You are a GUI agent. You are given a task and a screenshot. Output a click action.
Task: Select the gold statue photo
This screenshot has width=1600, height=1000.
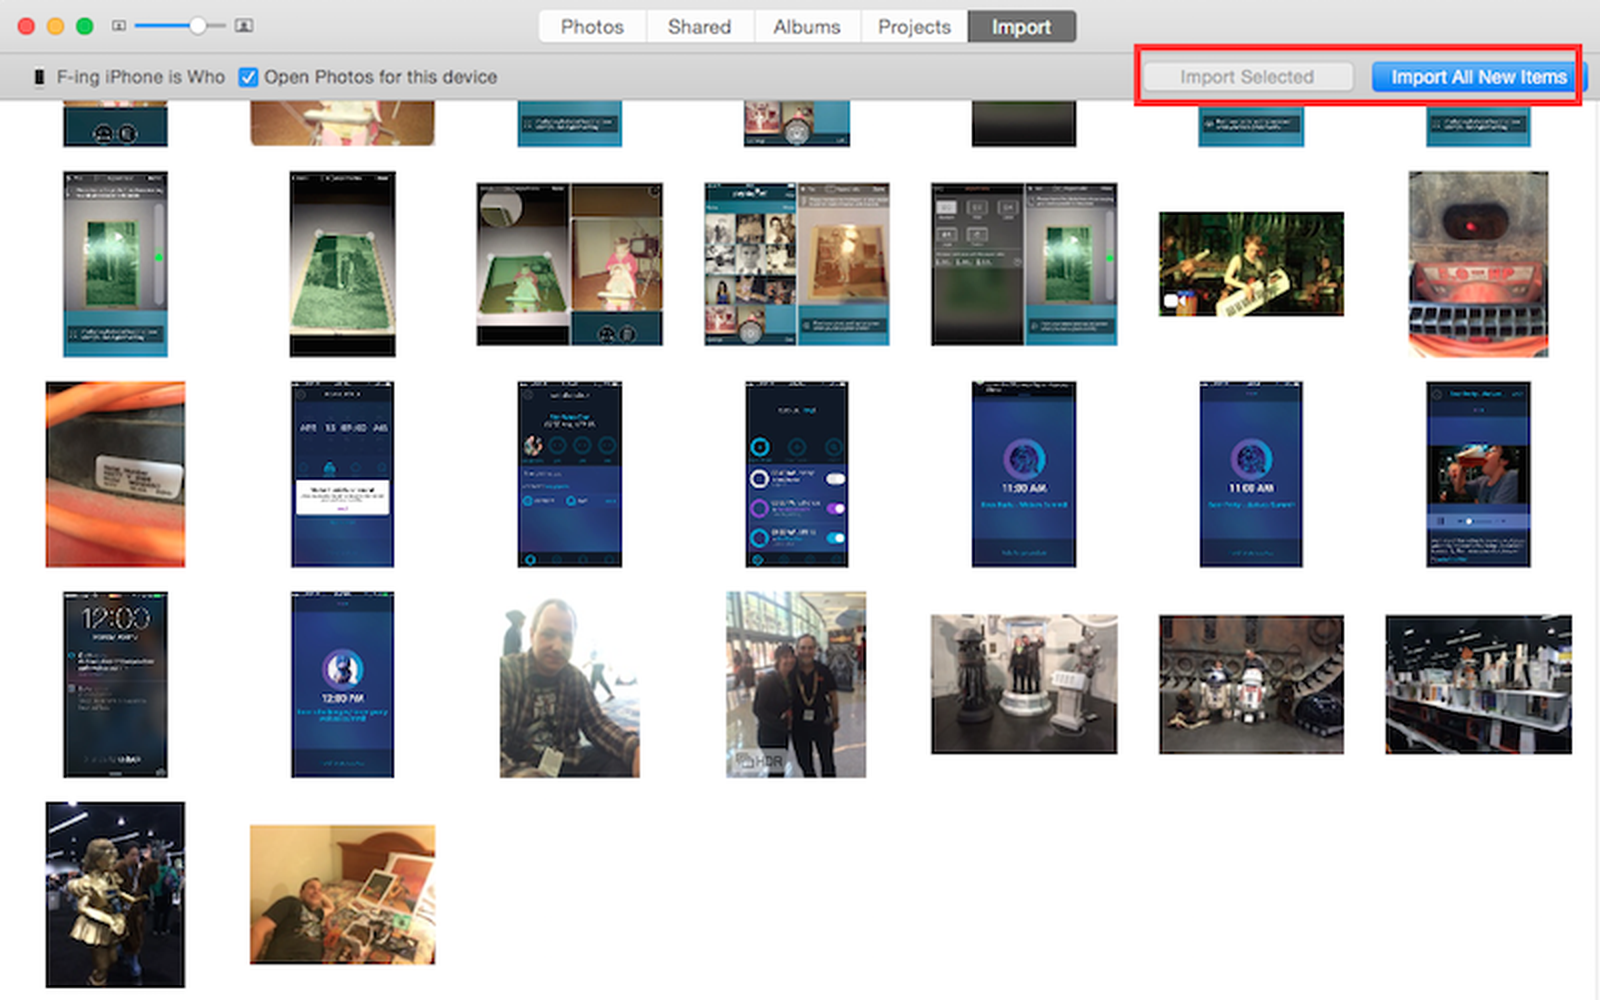[x=115, y=894]
